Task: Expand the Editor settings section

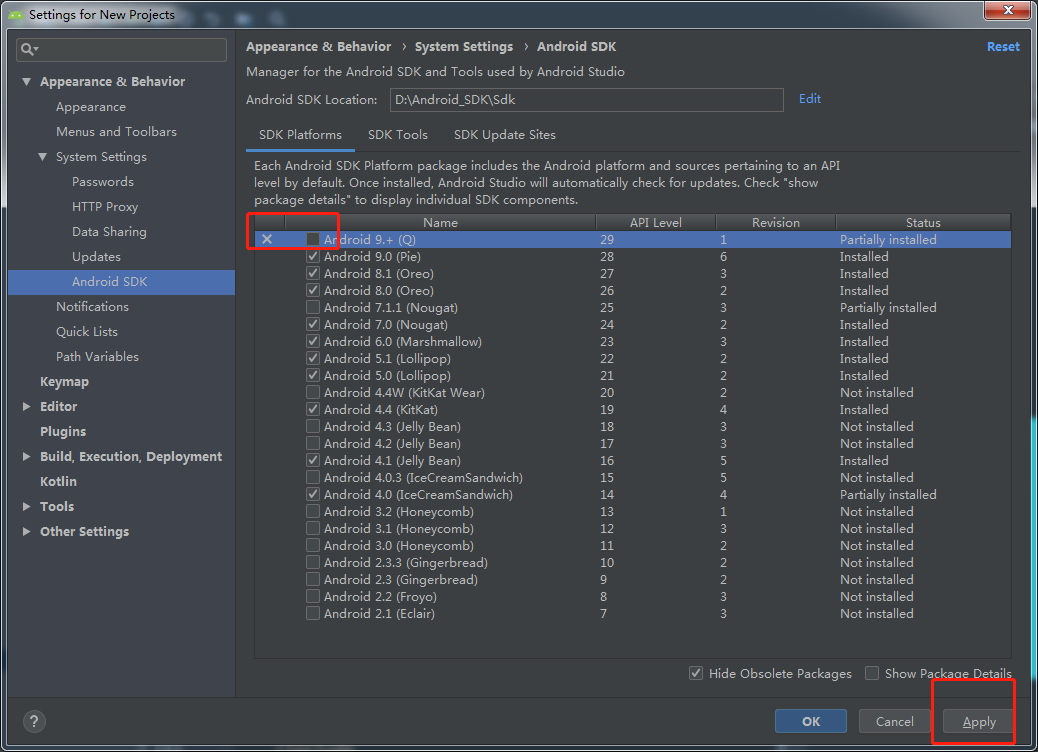Action: (x=28, y=406)
